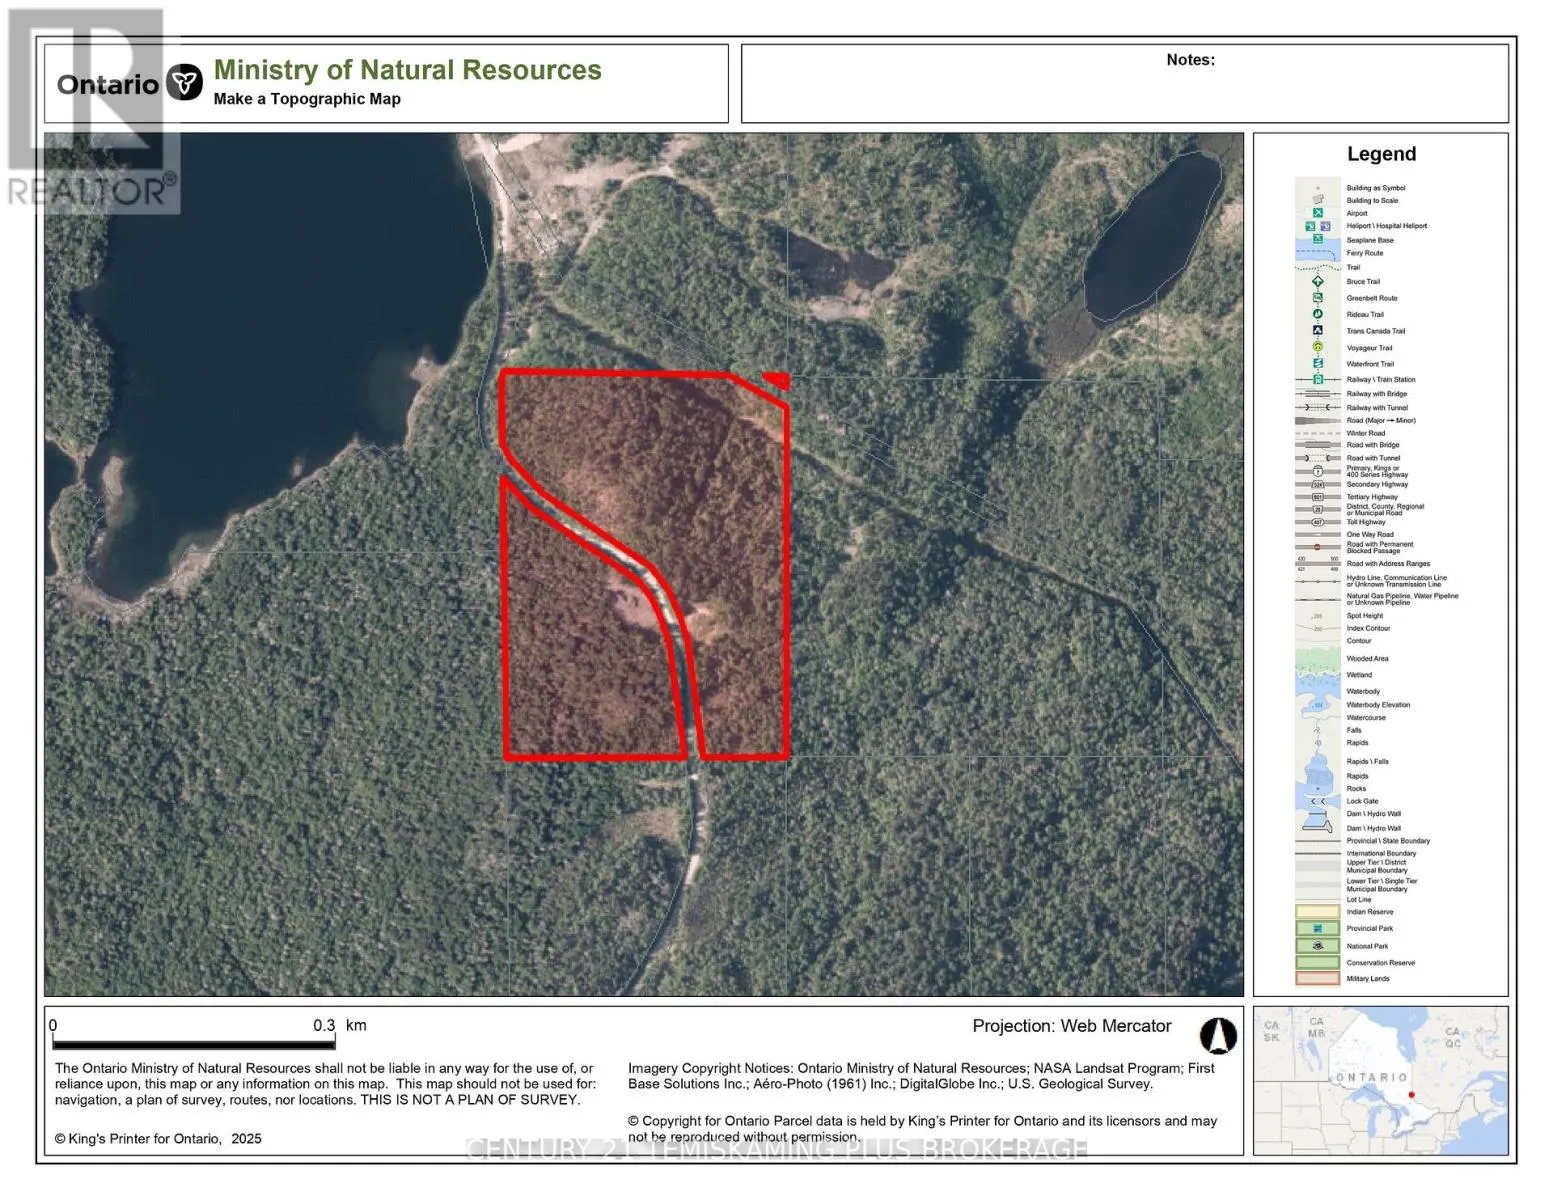Screen dimensions: 1553x1200
Task: Click the Railway Train Station symbol
Action: pos(1317,380)
